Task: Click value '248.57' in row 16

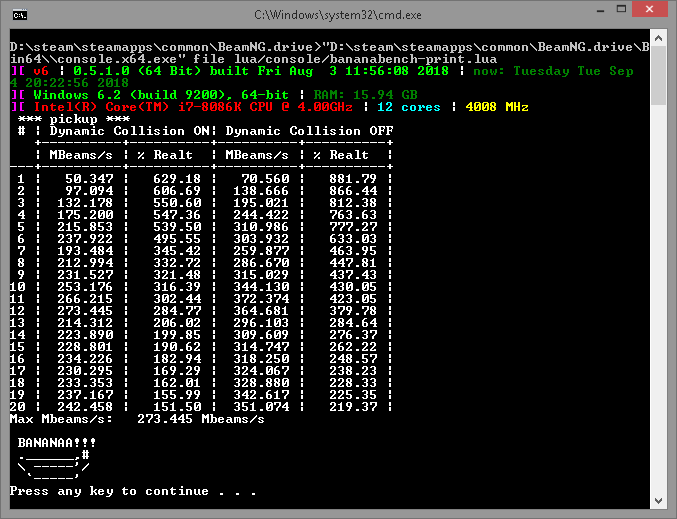Action: [x=353, y=359]
